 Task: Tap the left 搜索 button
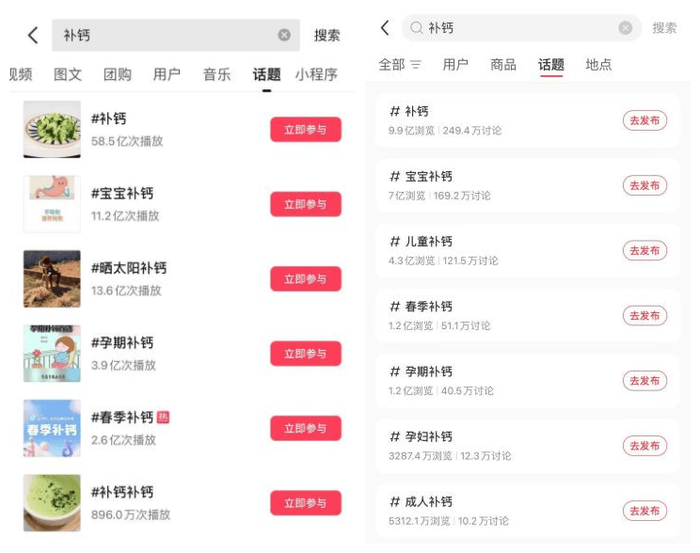327,35
